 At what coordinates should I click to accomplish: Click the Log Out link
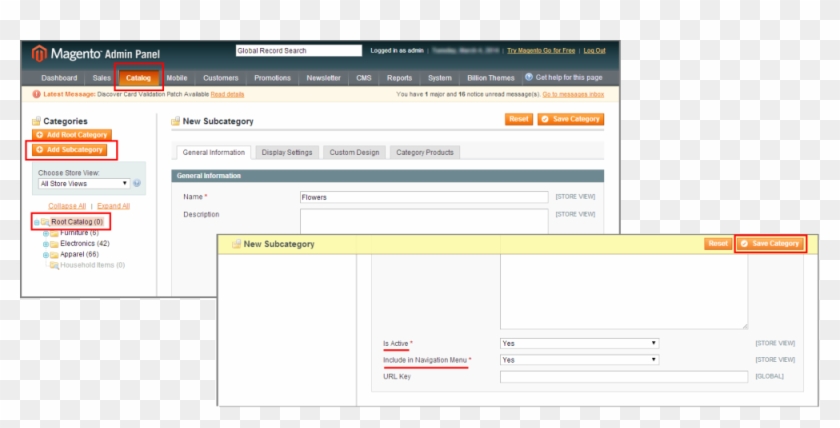click(595, 51)
